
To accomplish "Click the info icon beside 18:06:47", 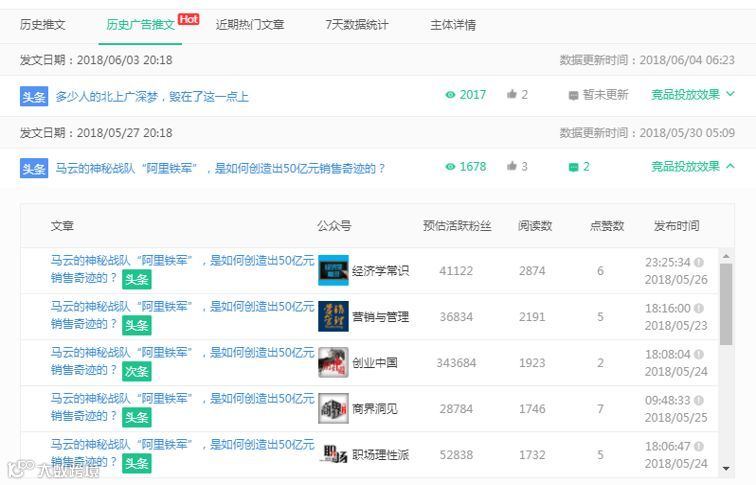I will [x=699, y=446].
